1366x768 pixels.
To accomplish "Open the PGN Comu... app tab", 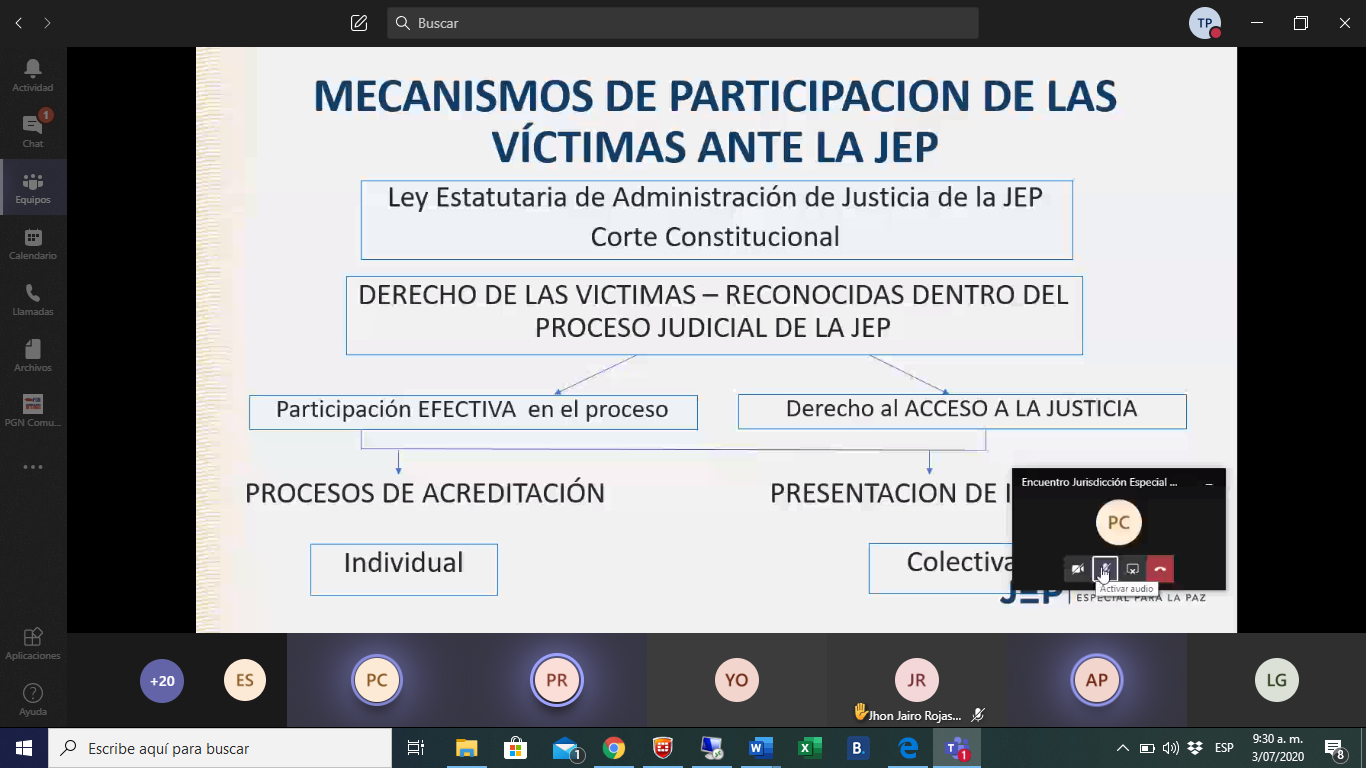I will tap(33, 410).
